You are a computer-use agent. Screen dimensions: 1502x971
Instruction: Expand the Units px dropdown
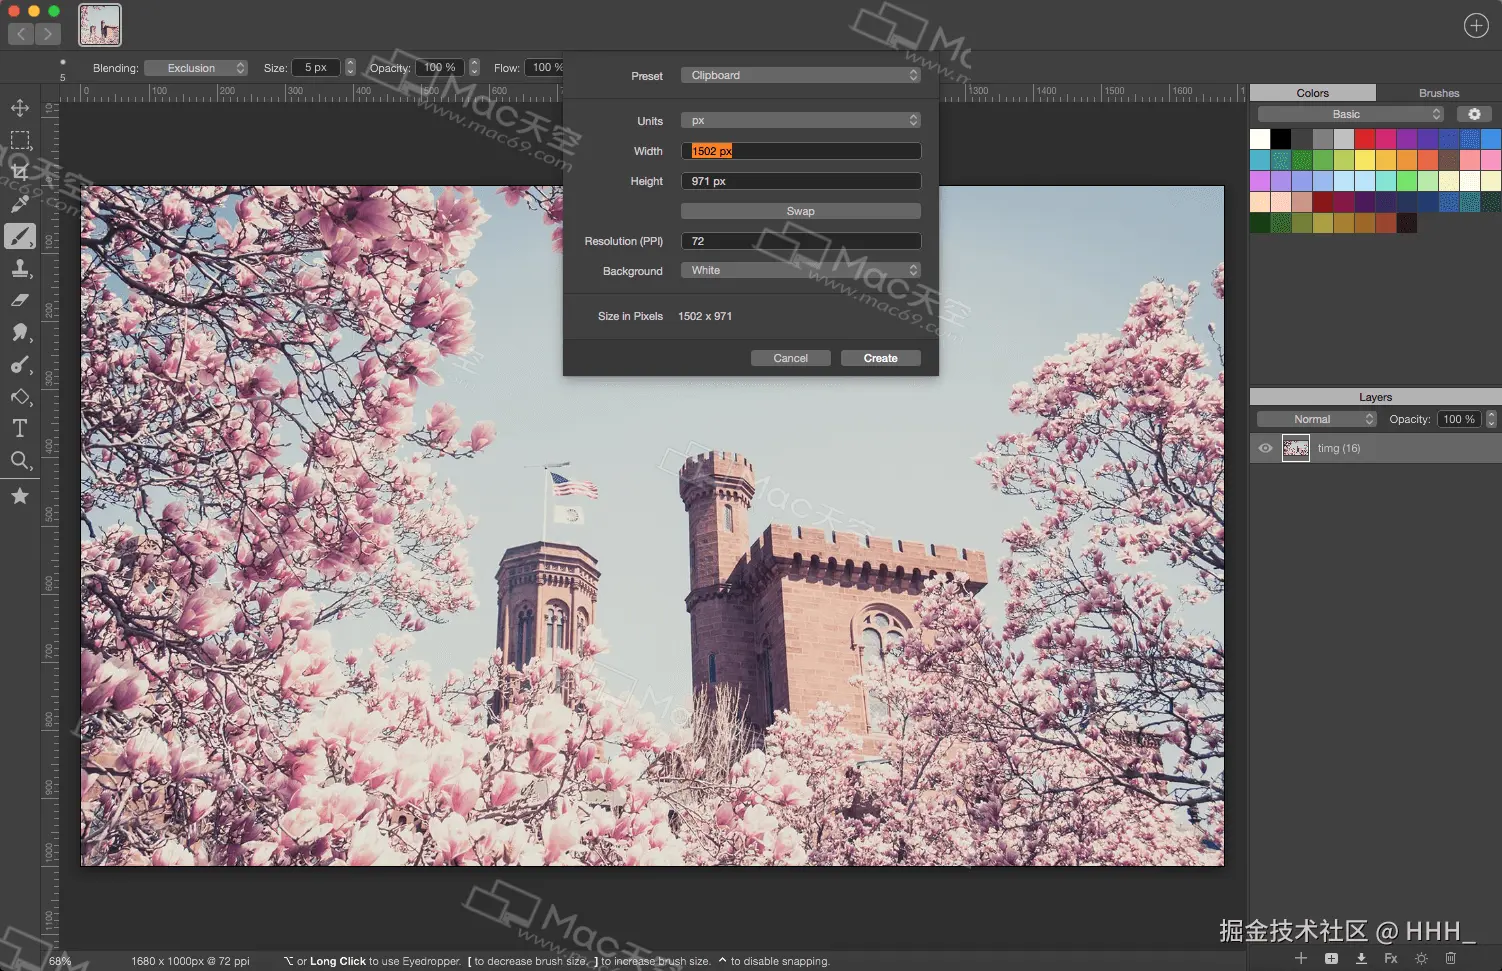800,121
